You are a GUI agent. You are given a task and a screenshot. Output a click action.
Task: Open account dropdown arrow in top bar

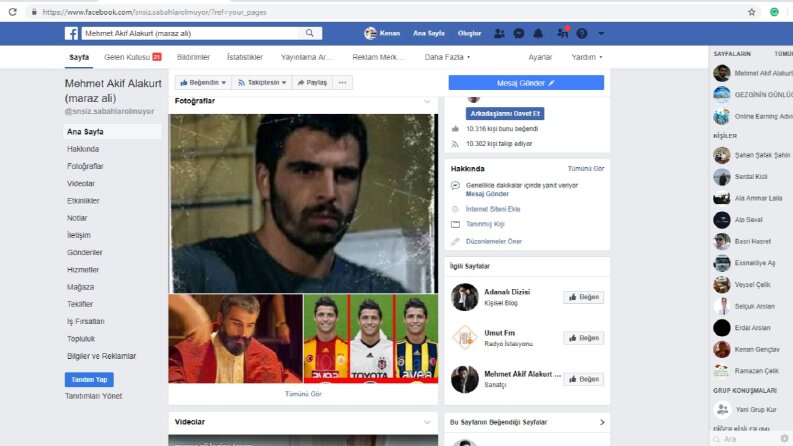tap(601, 33)
